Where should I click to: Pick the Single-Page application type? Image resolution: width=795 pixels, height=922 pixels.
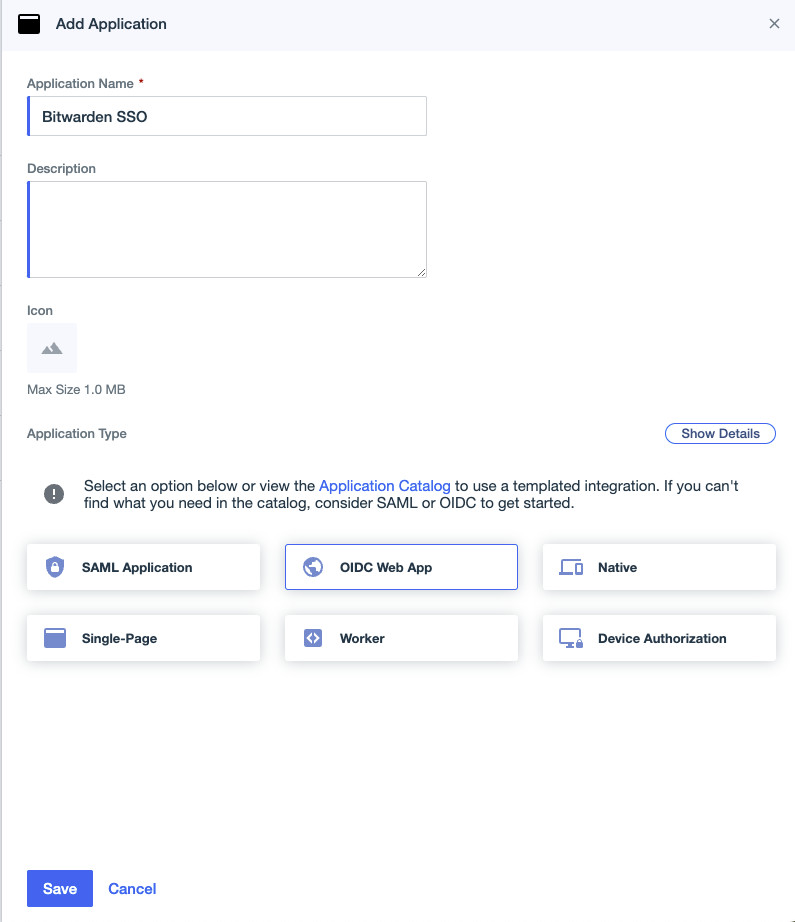click(x=143, y=638)
